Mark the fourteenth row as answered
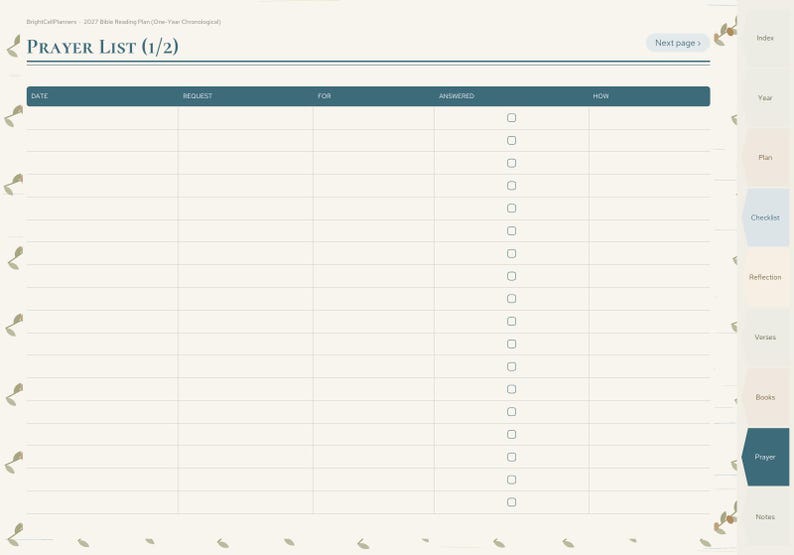 coord(511,412)
